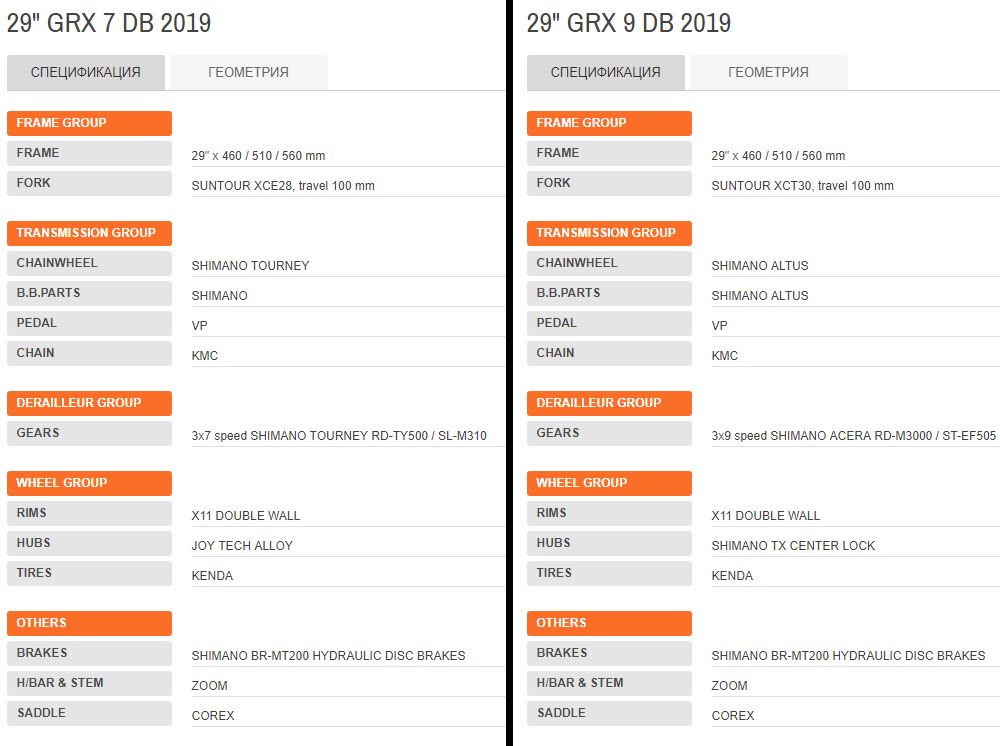Click SHIMANO TX CENTER LOCK hubs value

click(x=793, y=546)
